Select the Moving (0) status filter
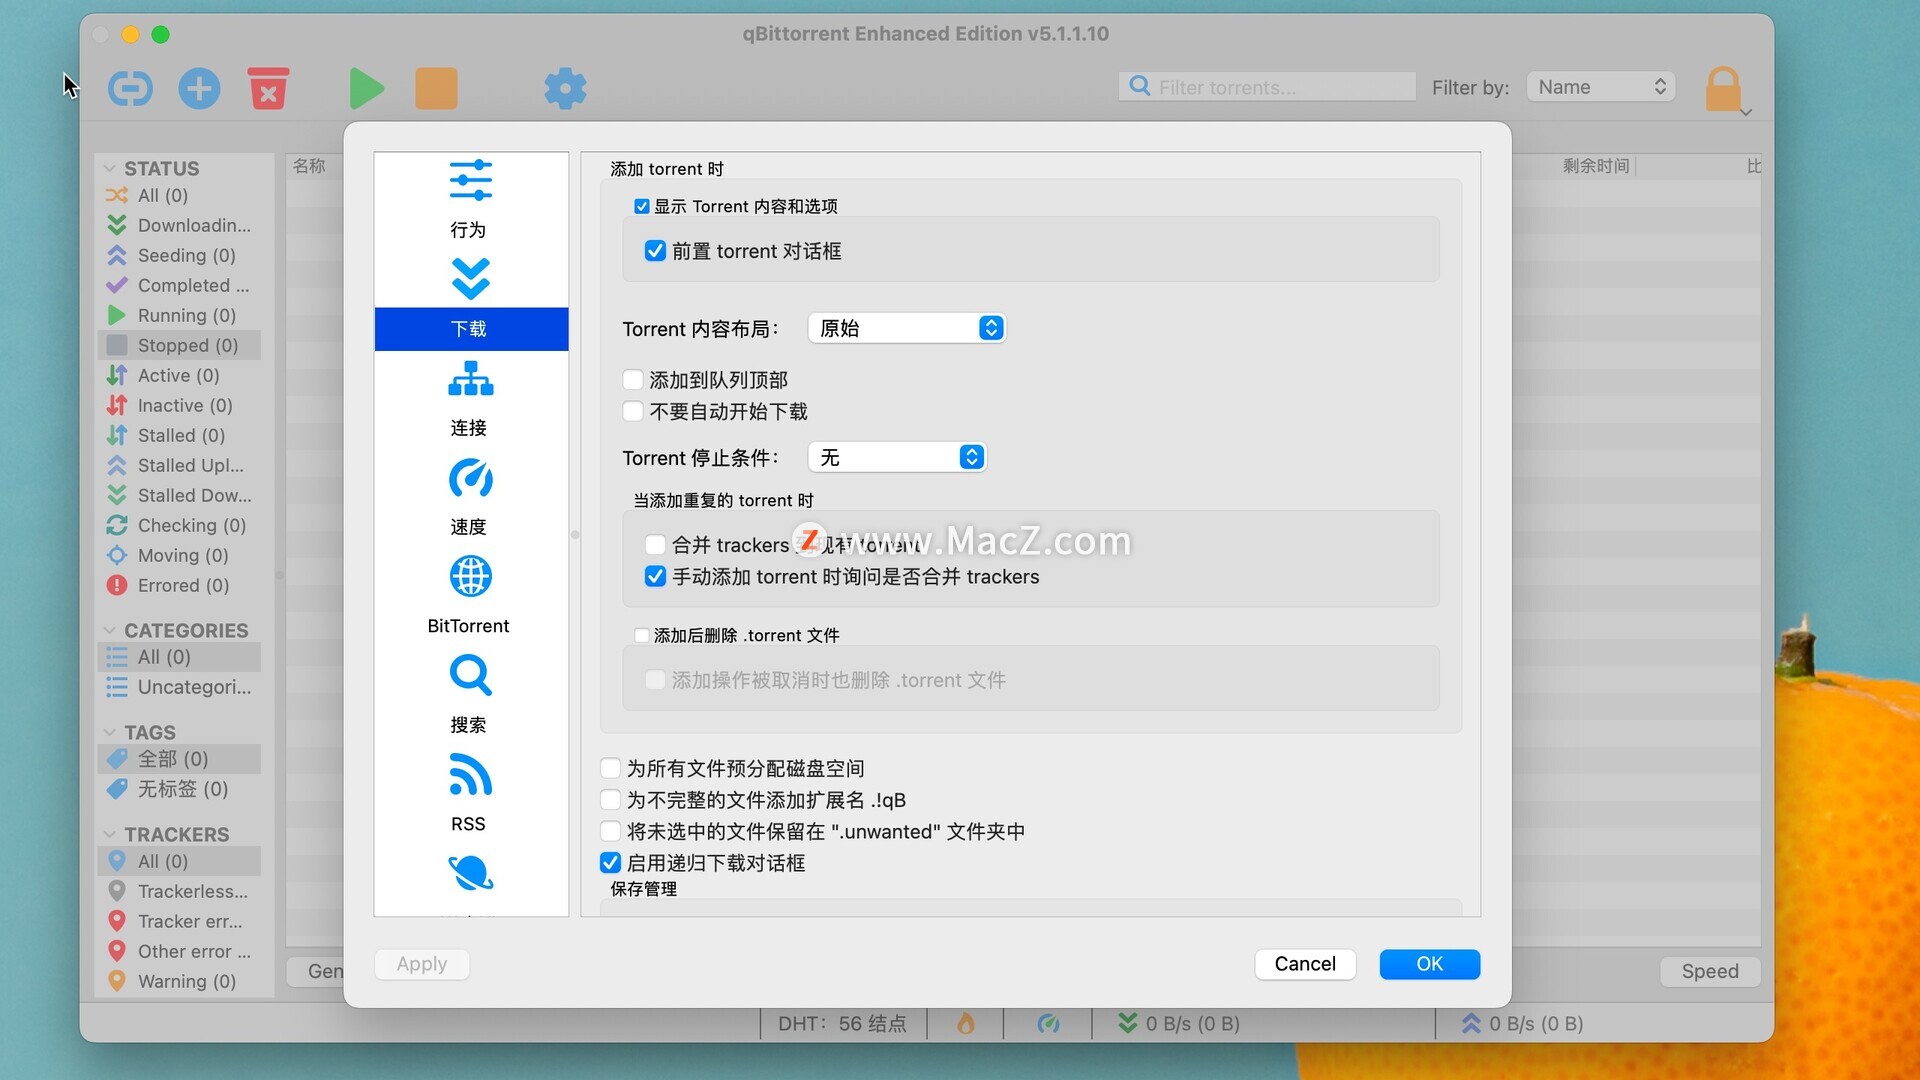Screen dimensions: 1920x1080 (x=180, y=555)
